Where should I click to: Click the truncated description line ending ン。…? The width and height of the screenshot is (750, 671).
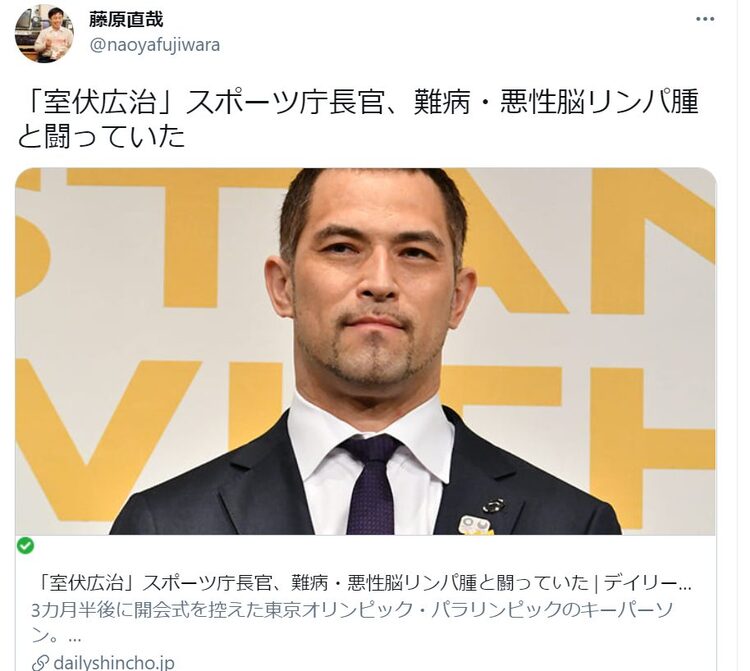tap(56, 636)
